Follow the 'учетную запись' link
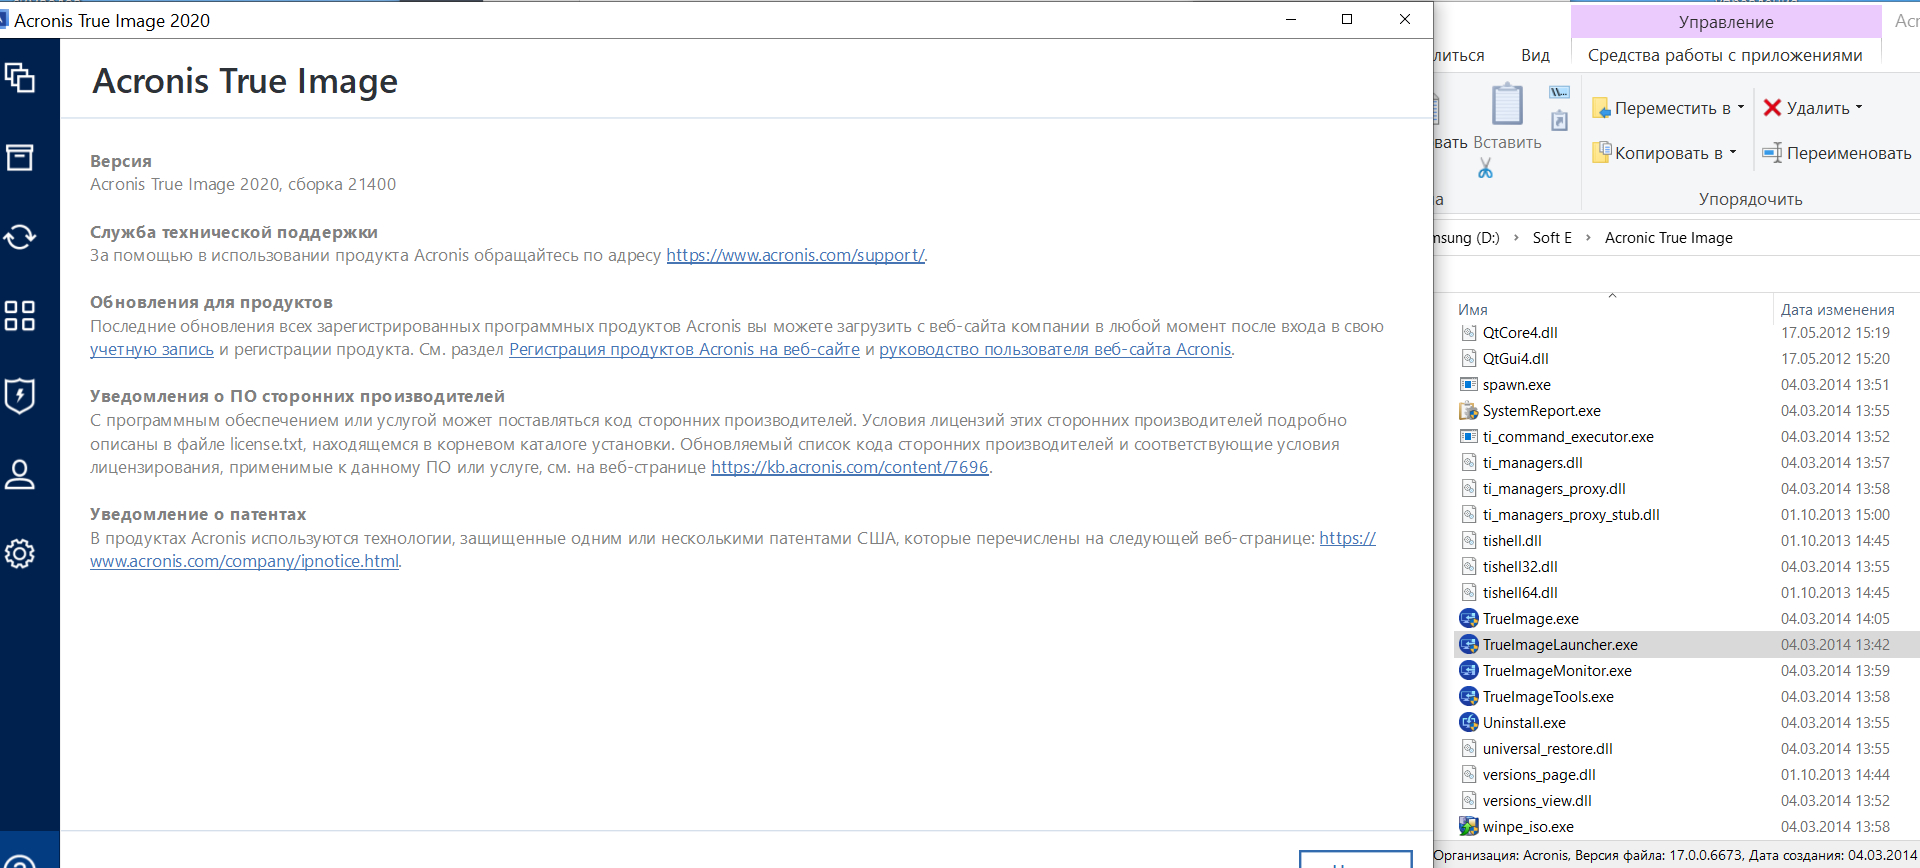 click(152, 349)
